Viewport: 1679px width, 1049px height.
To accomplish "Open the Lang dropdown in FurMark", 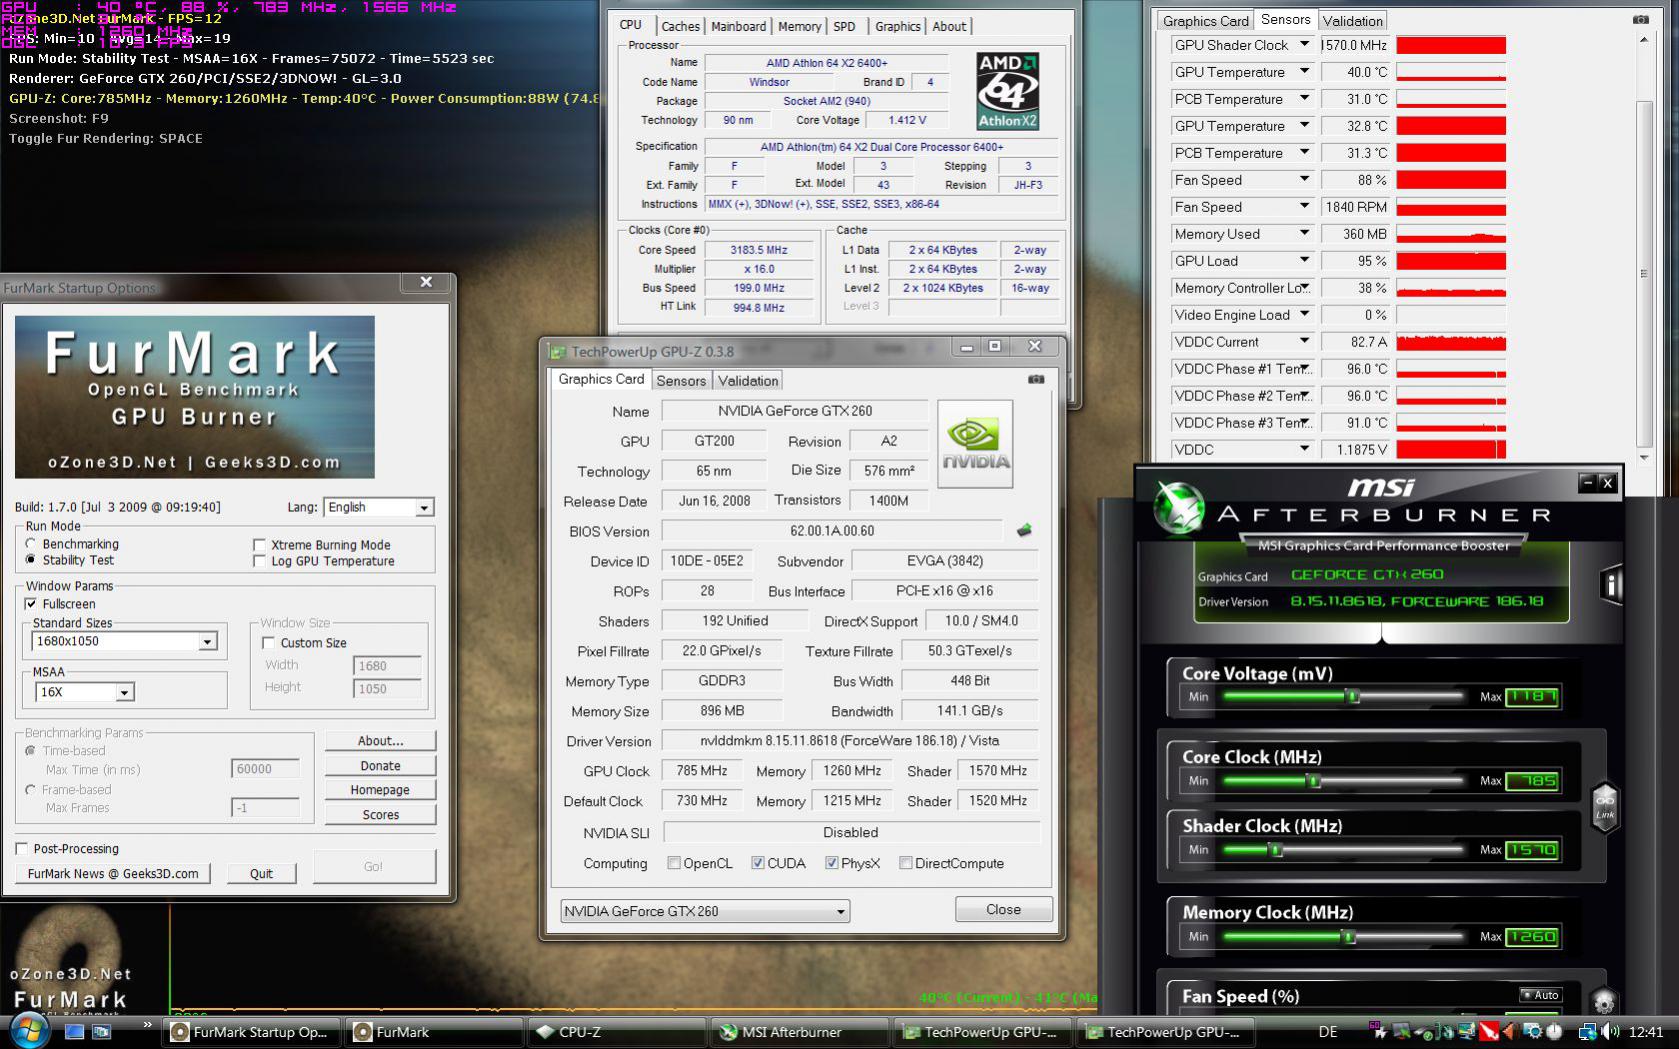I will (x=424, y=508).
